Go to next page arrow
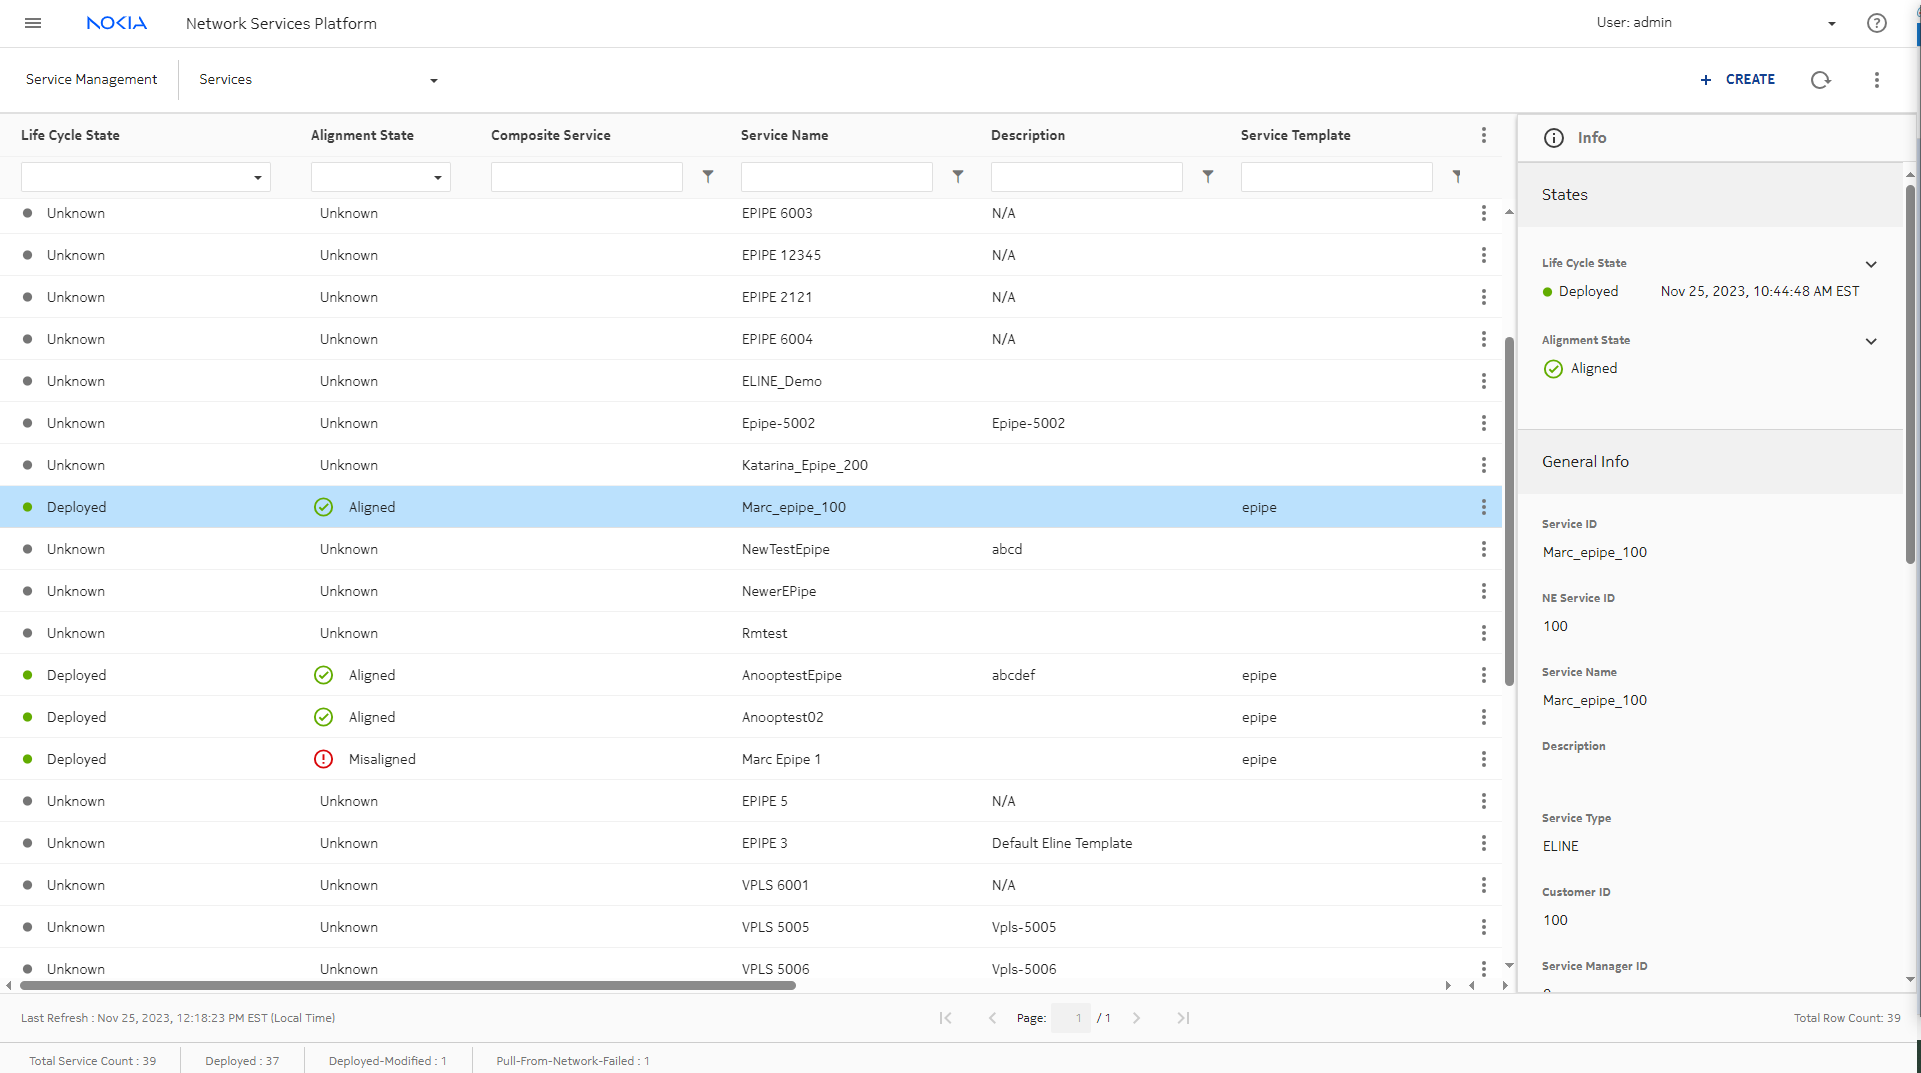Image resolution: width=1921 pixels, height=1073 pixels. pyautogui.click(x=1136, y=1018)
